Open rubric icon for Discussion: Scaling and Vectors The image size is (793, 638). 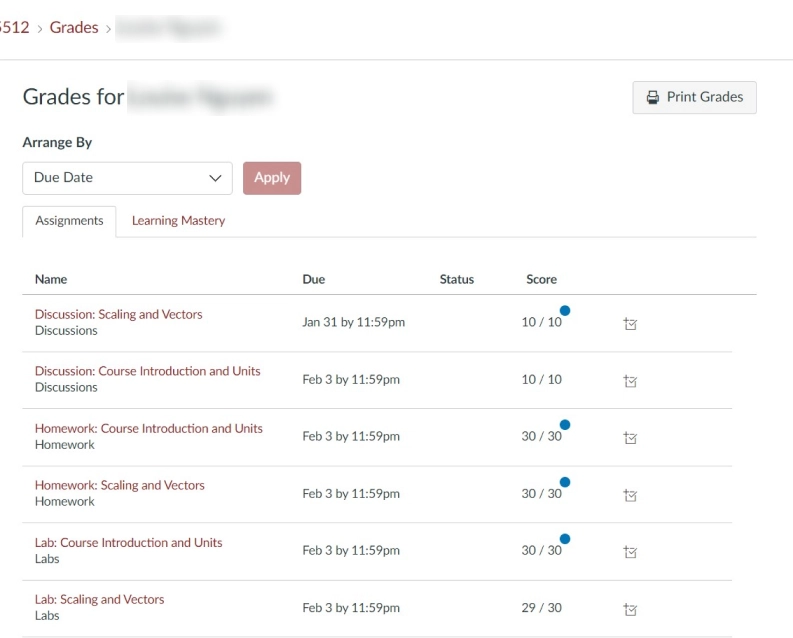[x=630, y=323]
